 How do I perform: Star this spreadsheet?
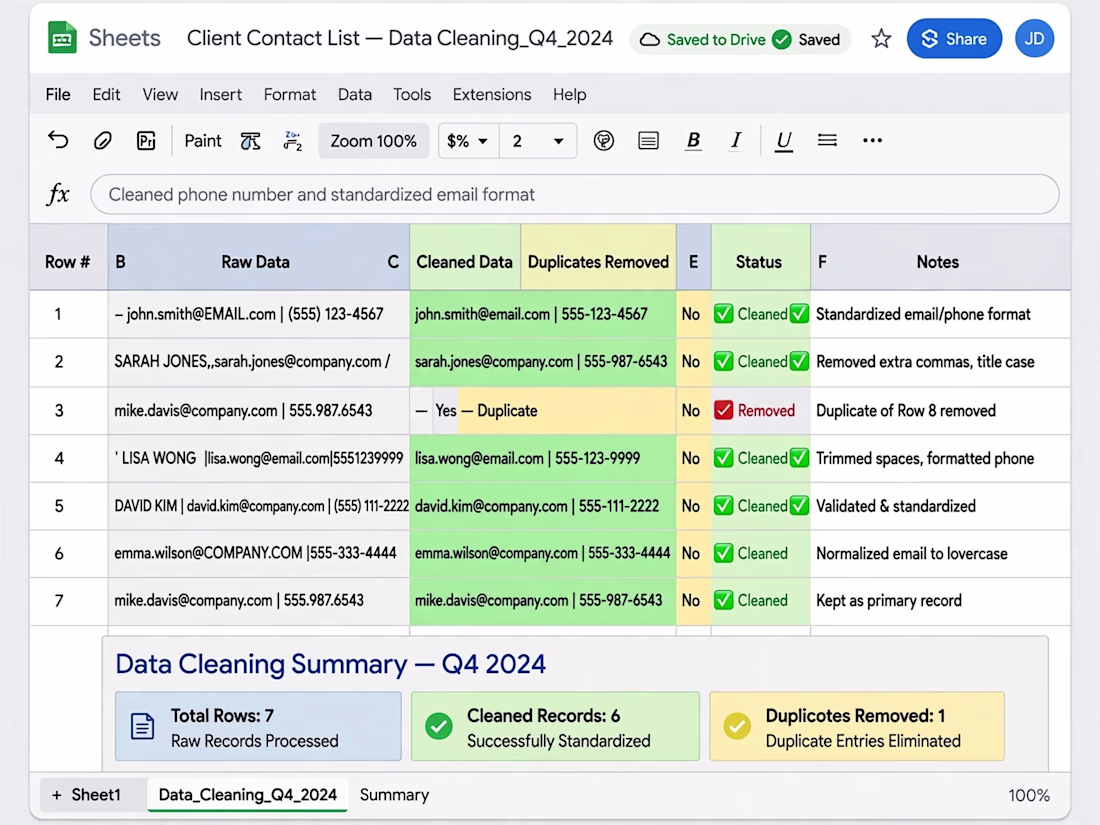[881, 39]
